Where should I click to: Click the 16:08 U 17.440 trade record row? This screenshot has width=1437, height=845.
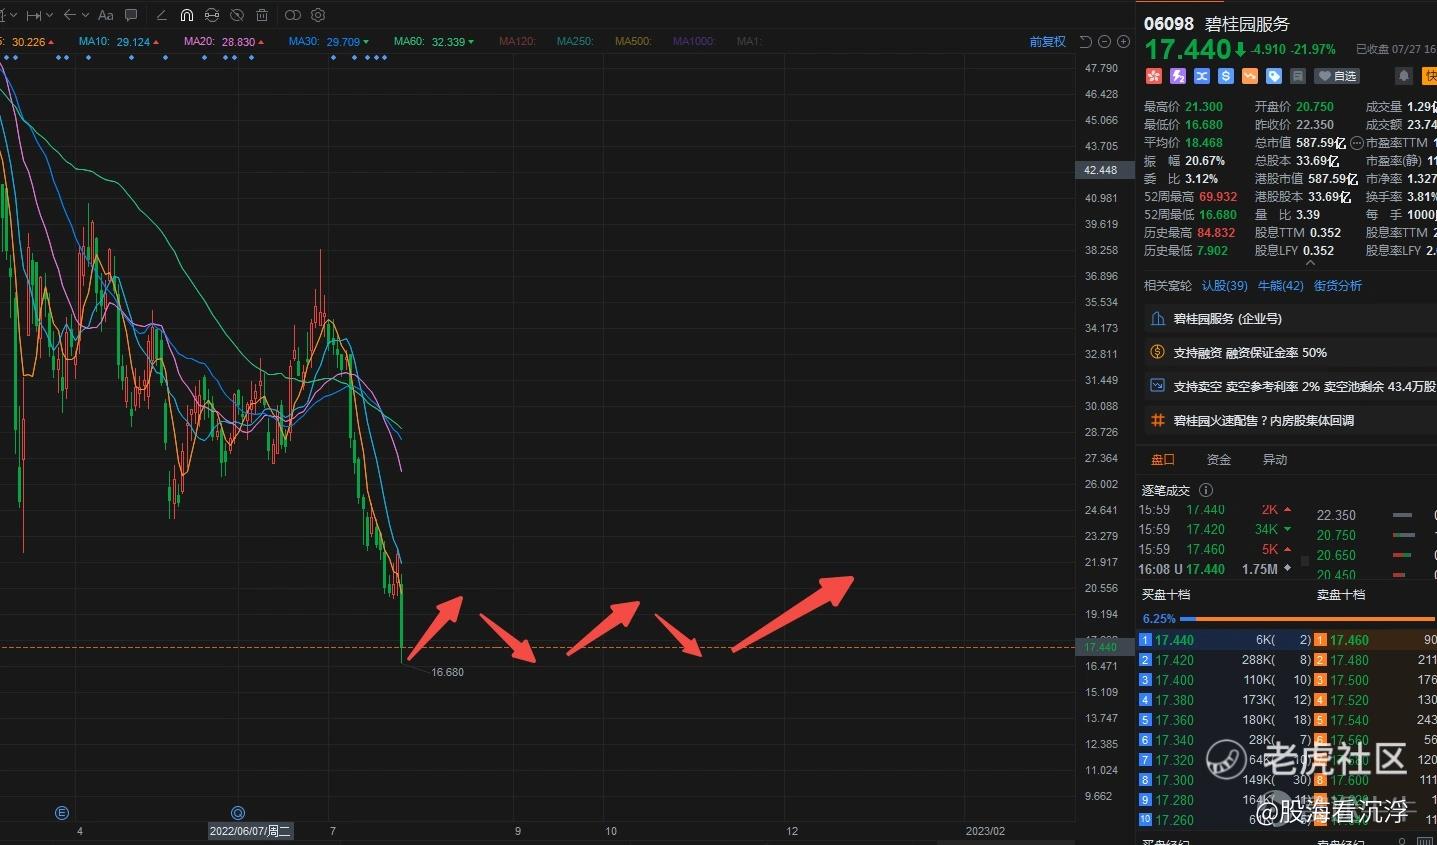coord(1218,569)
